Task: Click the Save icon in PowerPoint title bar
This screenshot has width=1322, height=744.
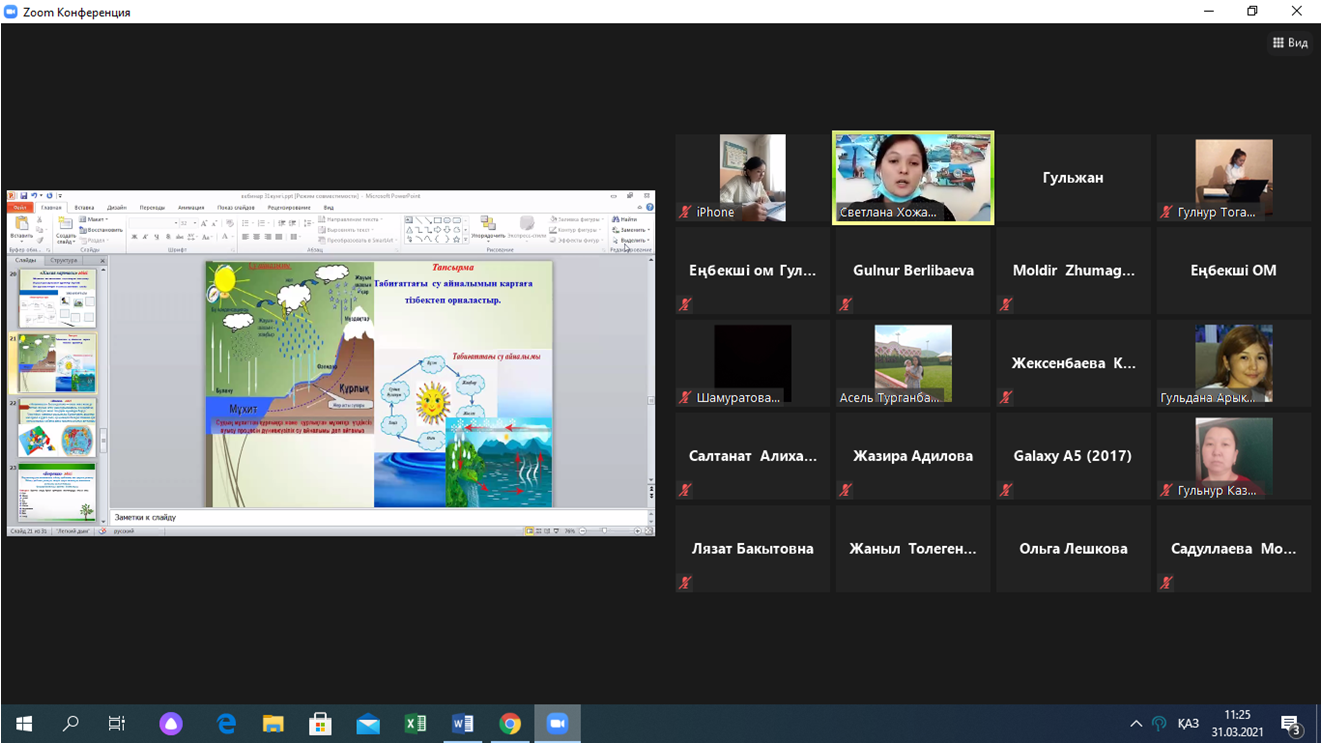Action: (x=23, y=196)
